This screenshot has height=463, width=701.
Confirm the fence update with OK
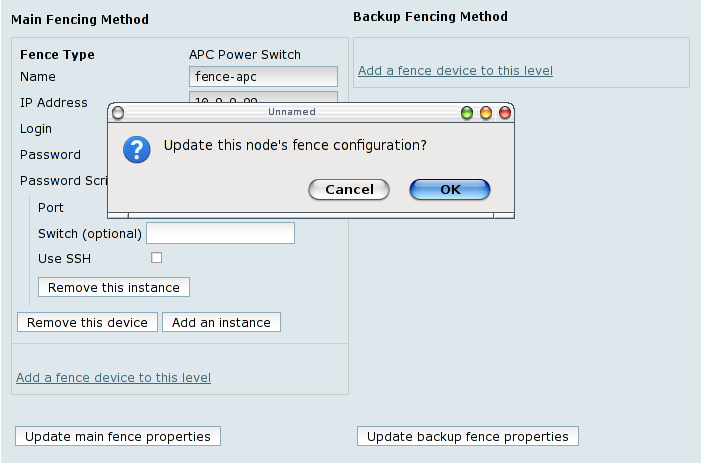[450, 189]
